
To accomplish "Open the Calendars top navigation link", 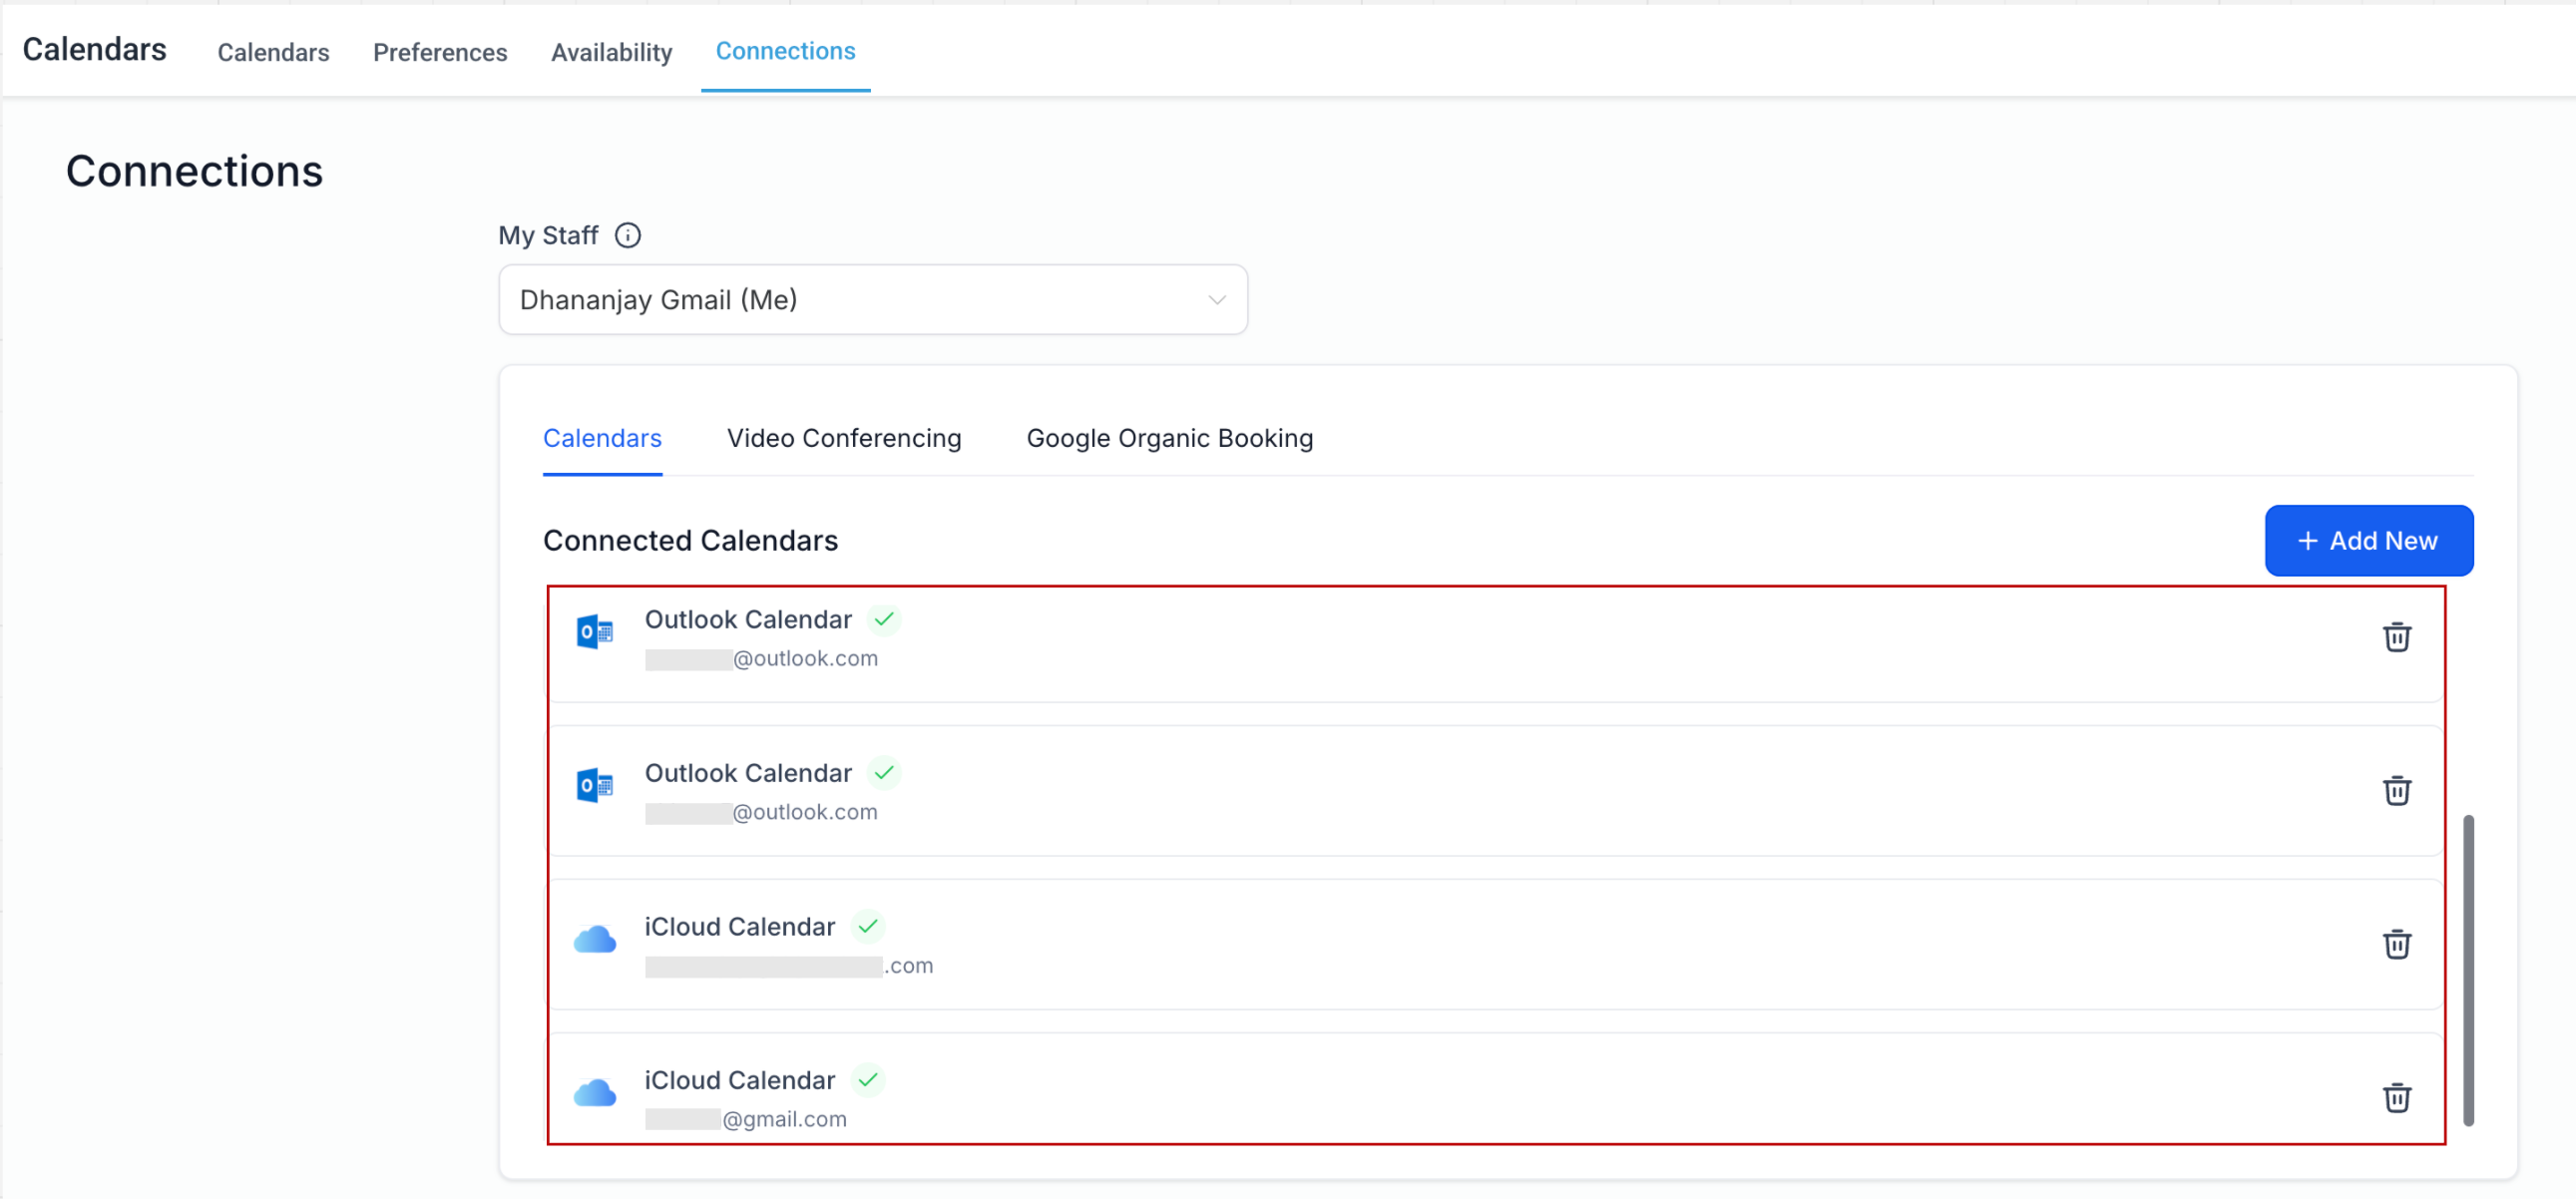I will (273, 52).
